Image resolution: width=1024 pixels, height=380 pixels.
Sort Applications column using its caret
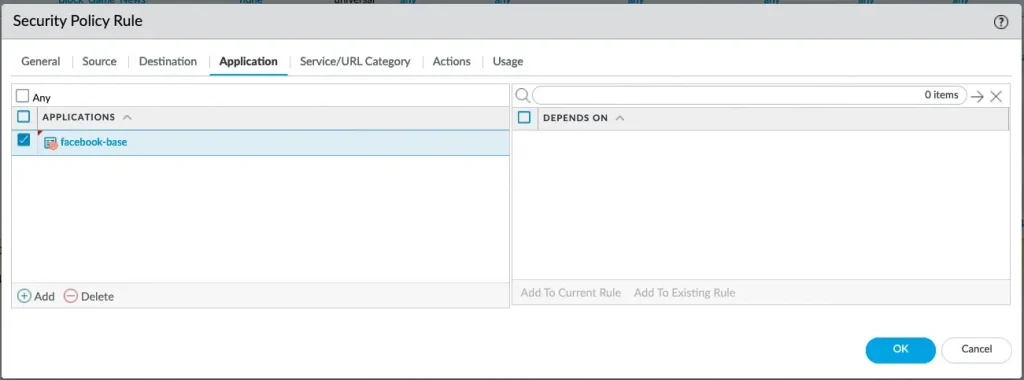pyautogui.click(x=127, y=118)
